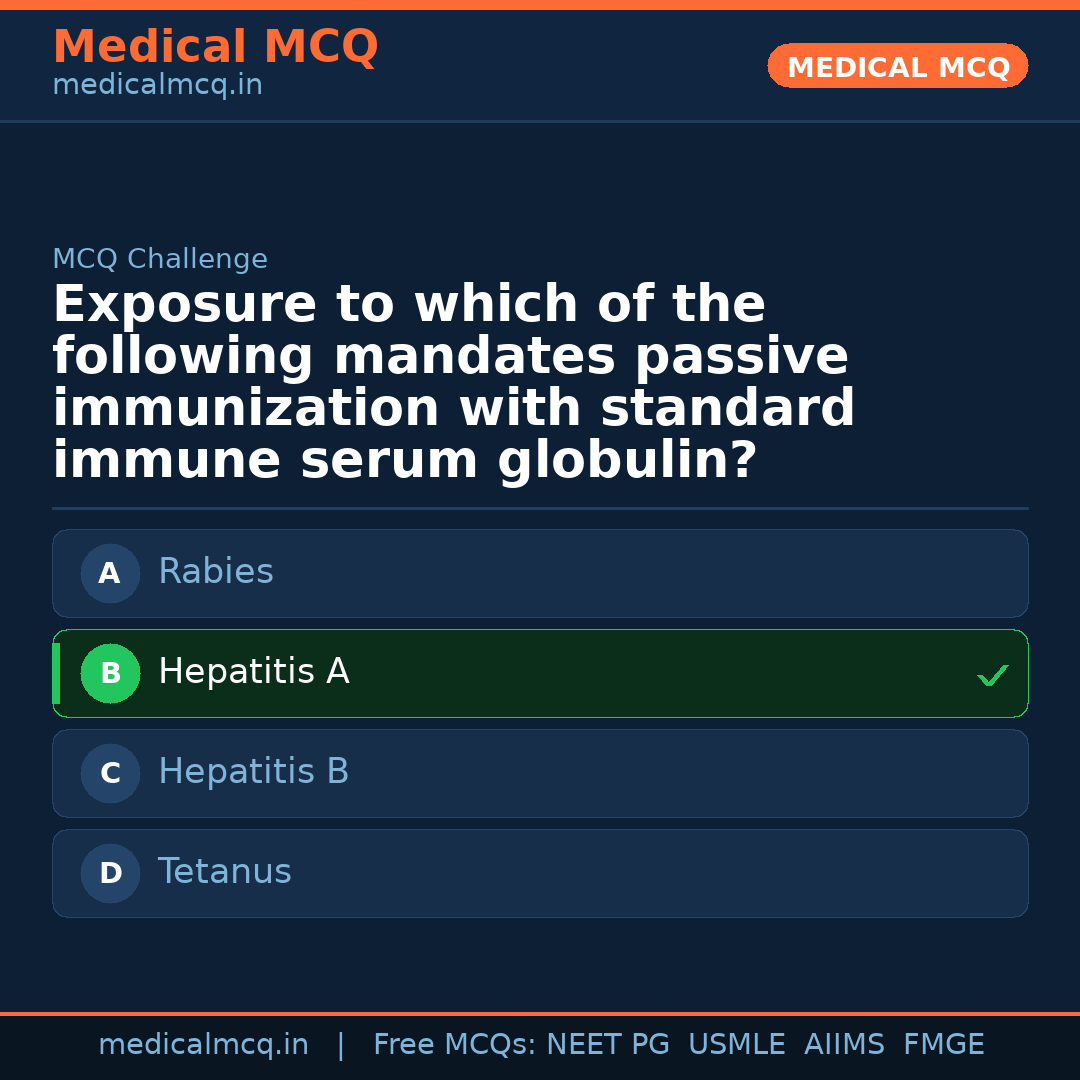
Task: Open the medicalmcq.in link under the header title
Action: coord(157,86)
